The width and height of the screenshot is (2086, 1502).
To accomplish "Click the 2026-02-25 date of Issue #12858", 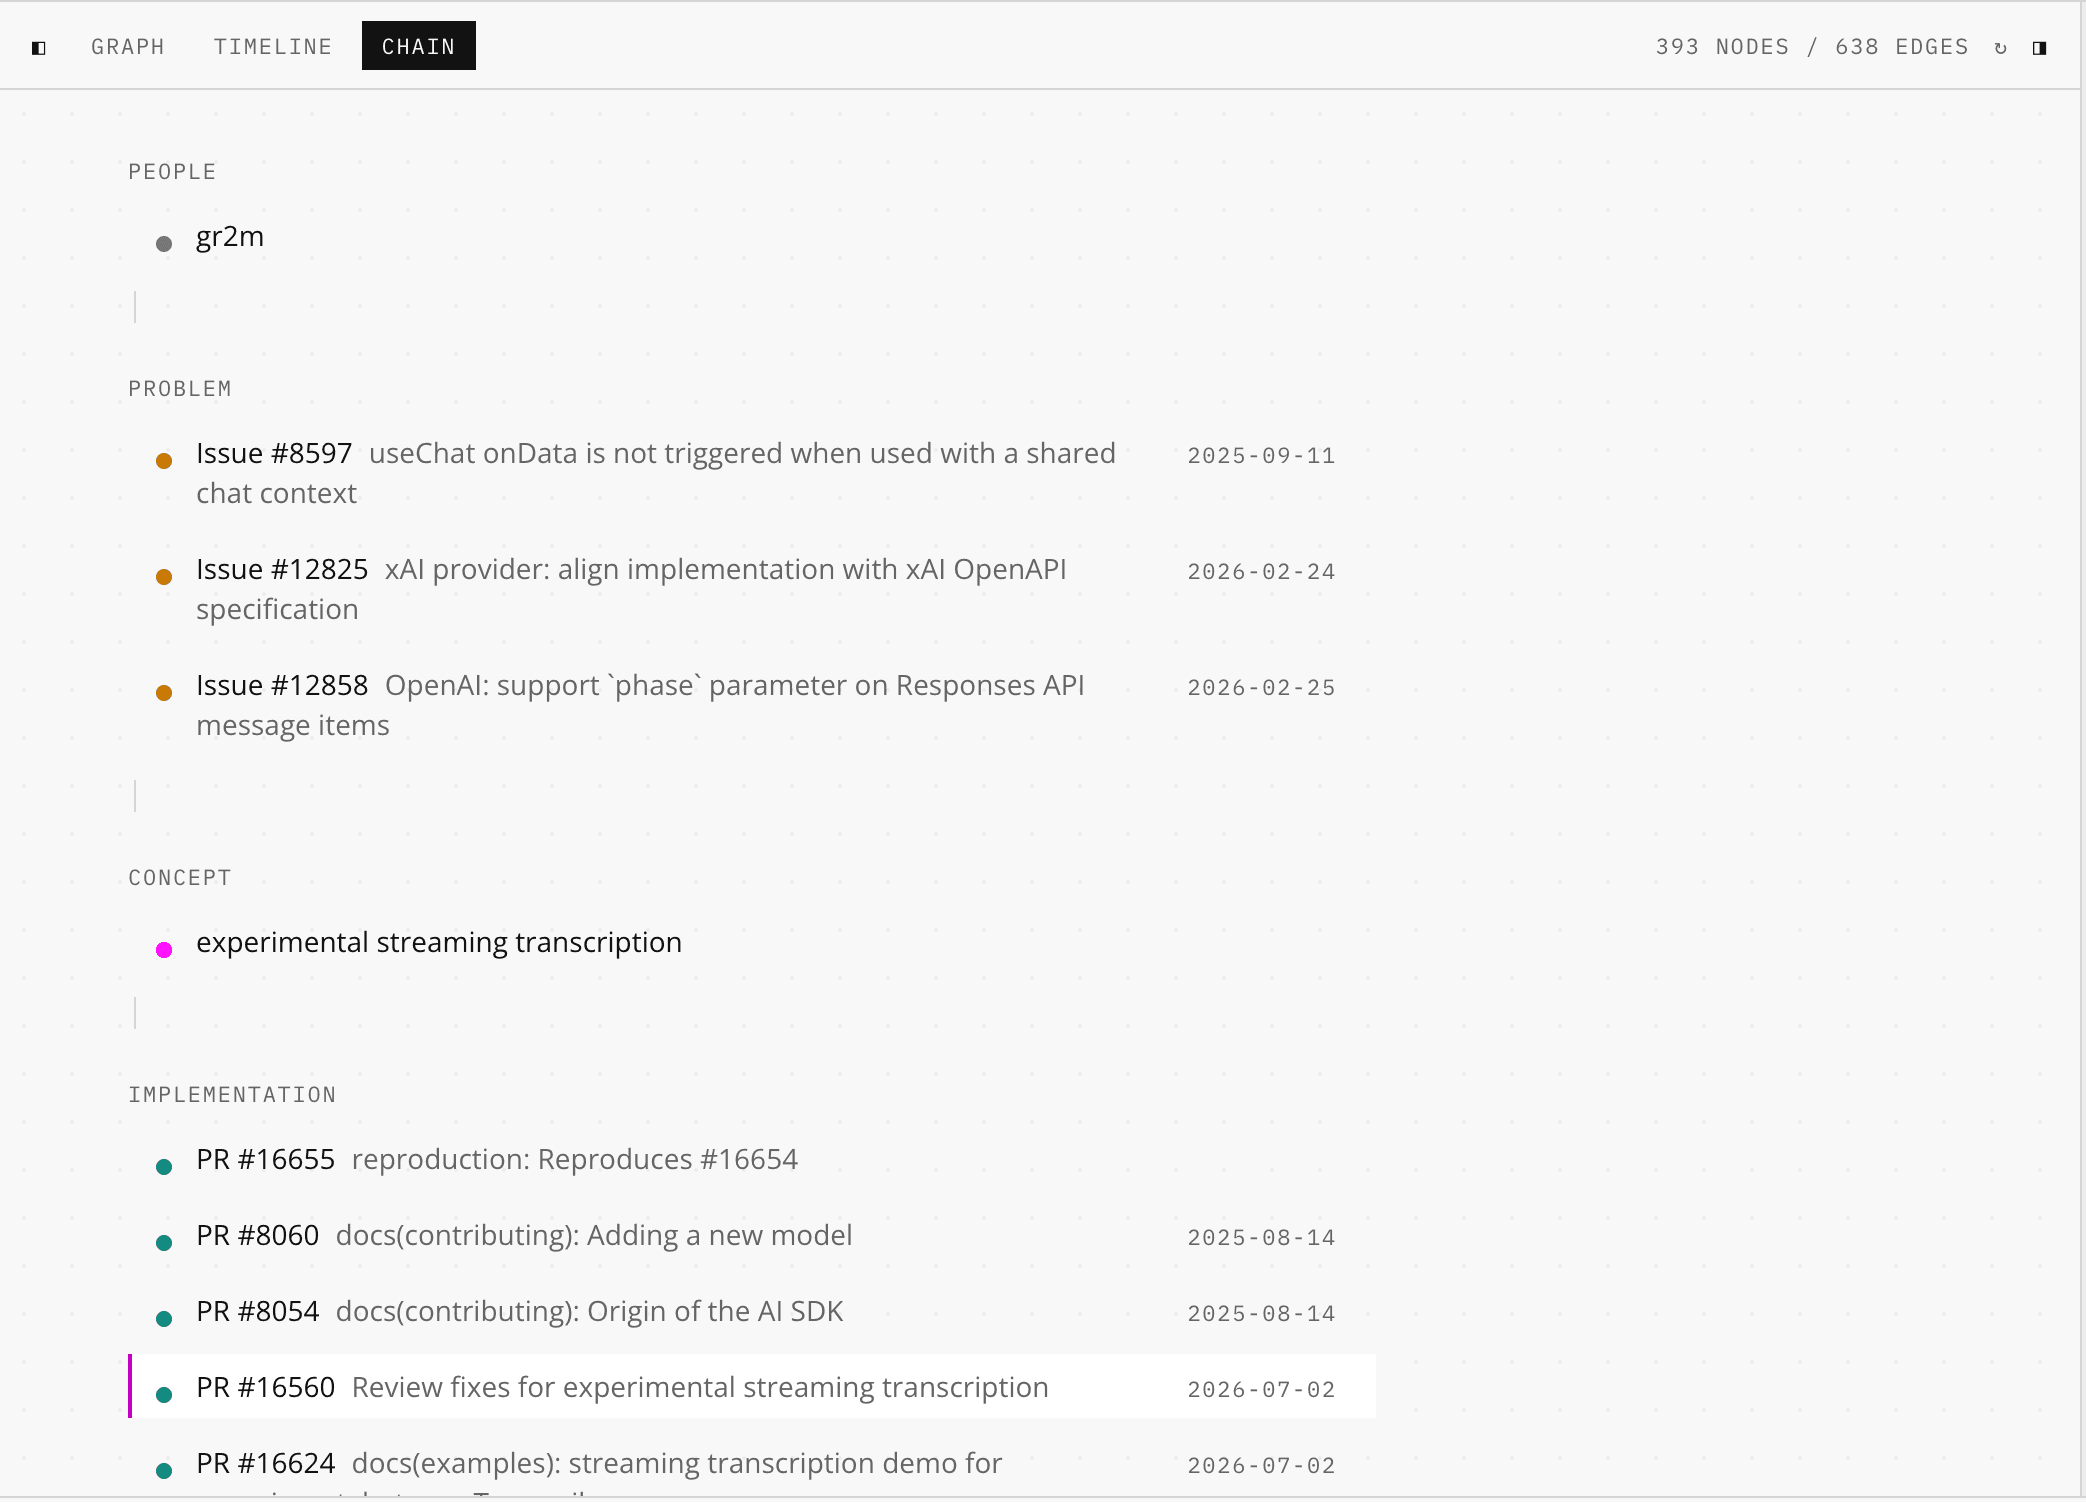I will point(1261,688).
